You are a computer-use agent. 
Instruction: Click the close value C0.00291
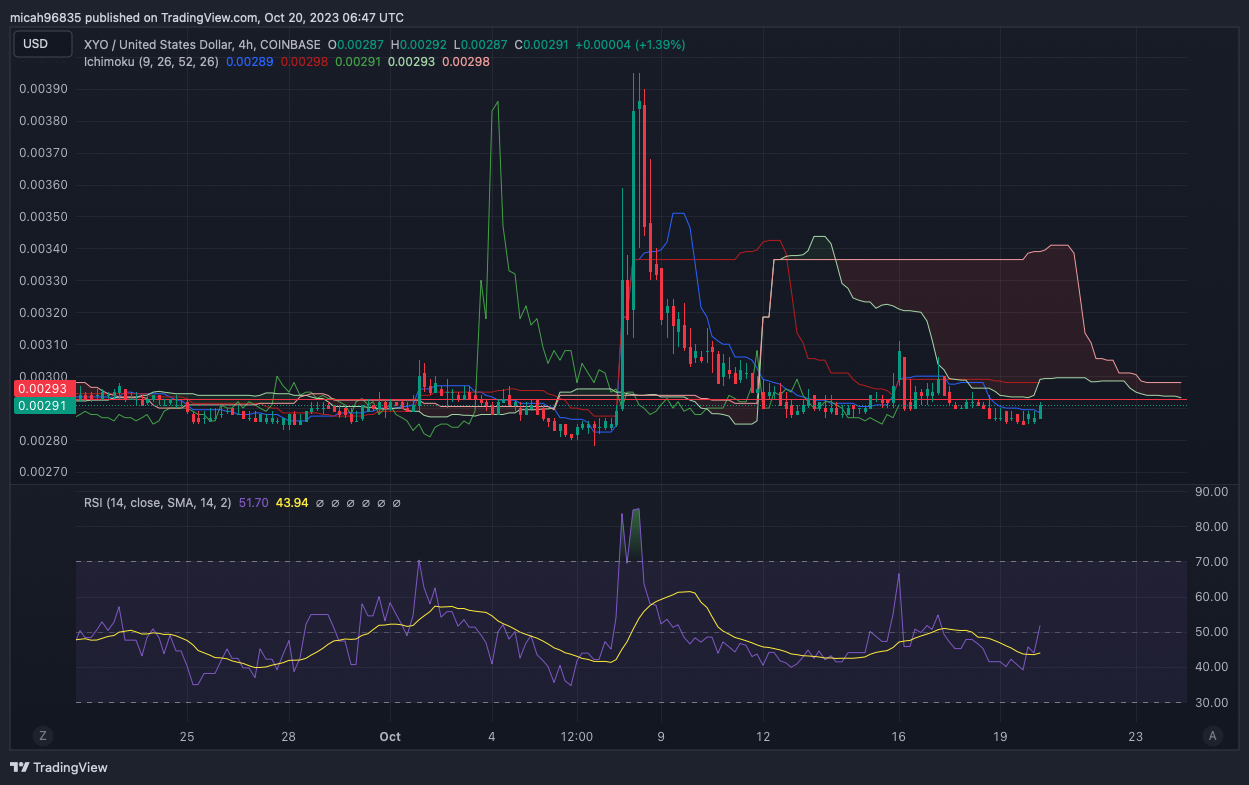point(540,45)
